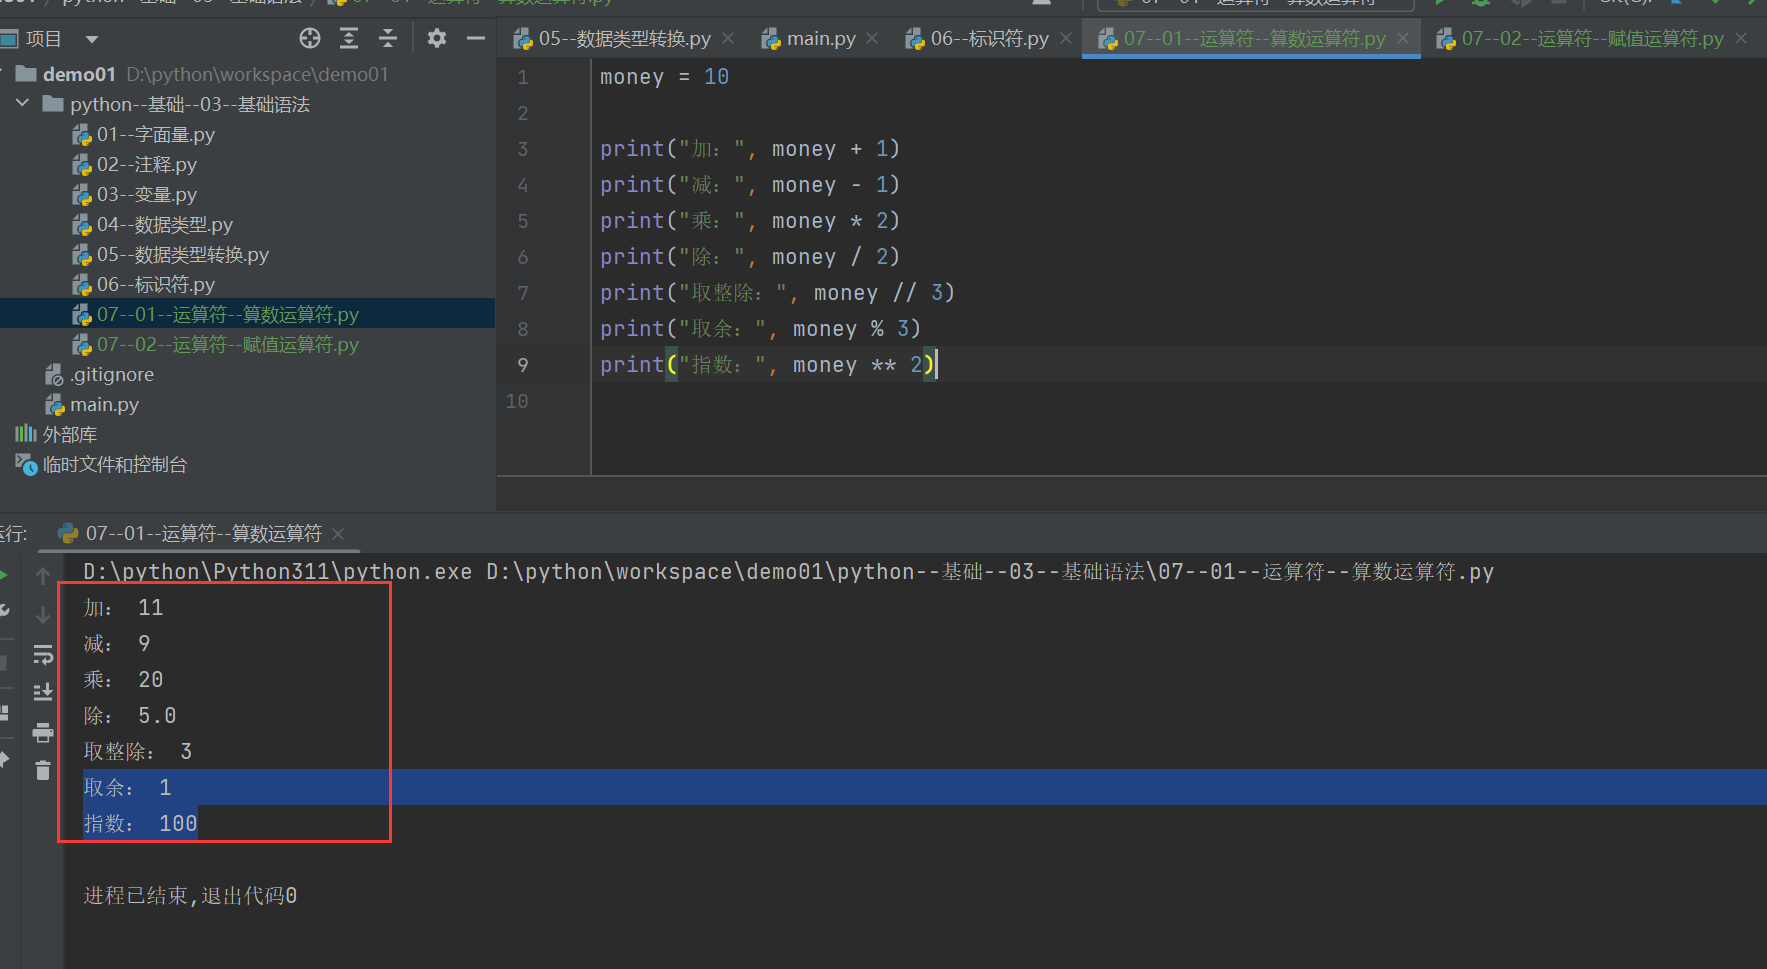The image size is (1767, 969).
Task: Open project panel gear settings
Action: pyautogui.click(x=437, y=39)
